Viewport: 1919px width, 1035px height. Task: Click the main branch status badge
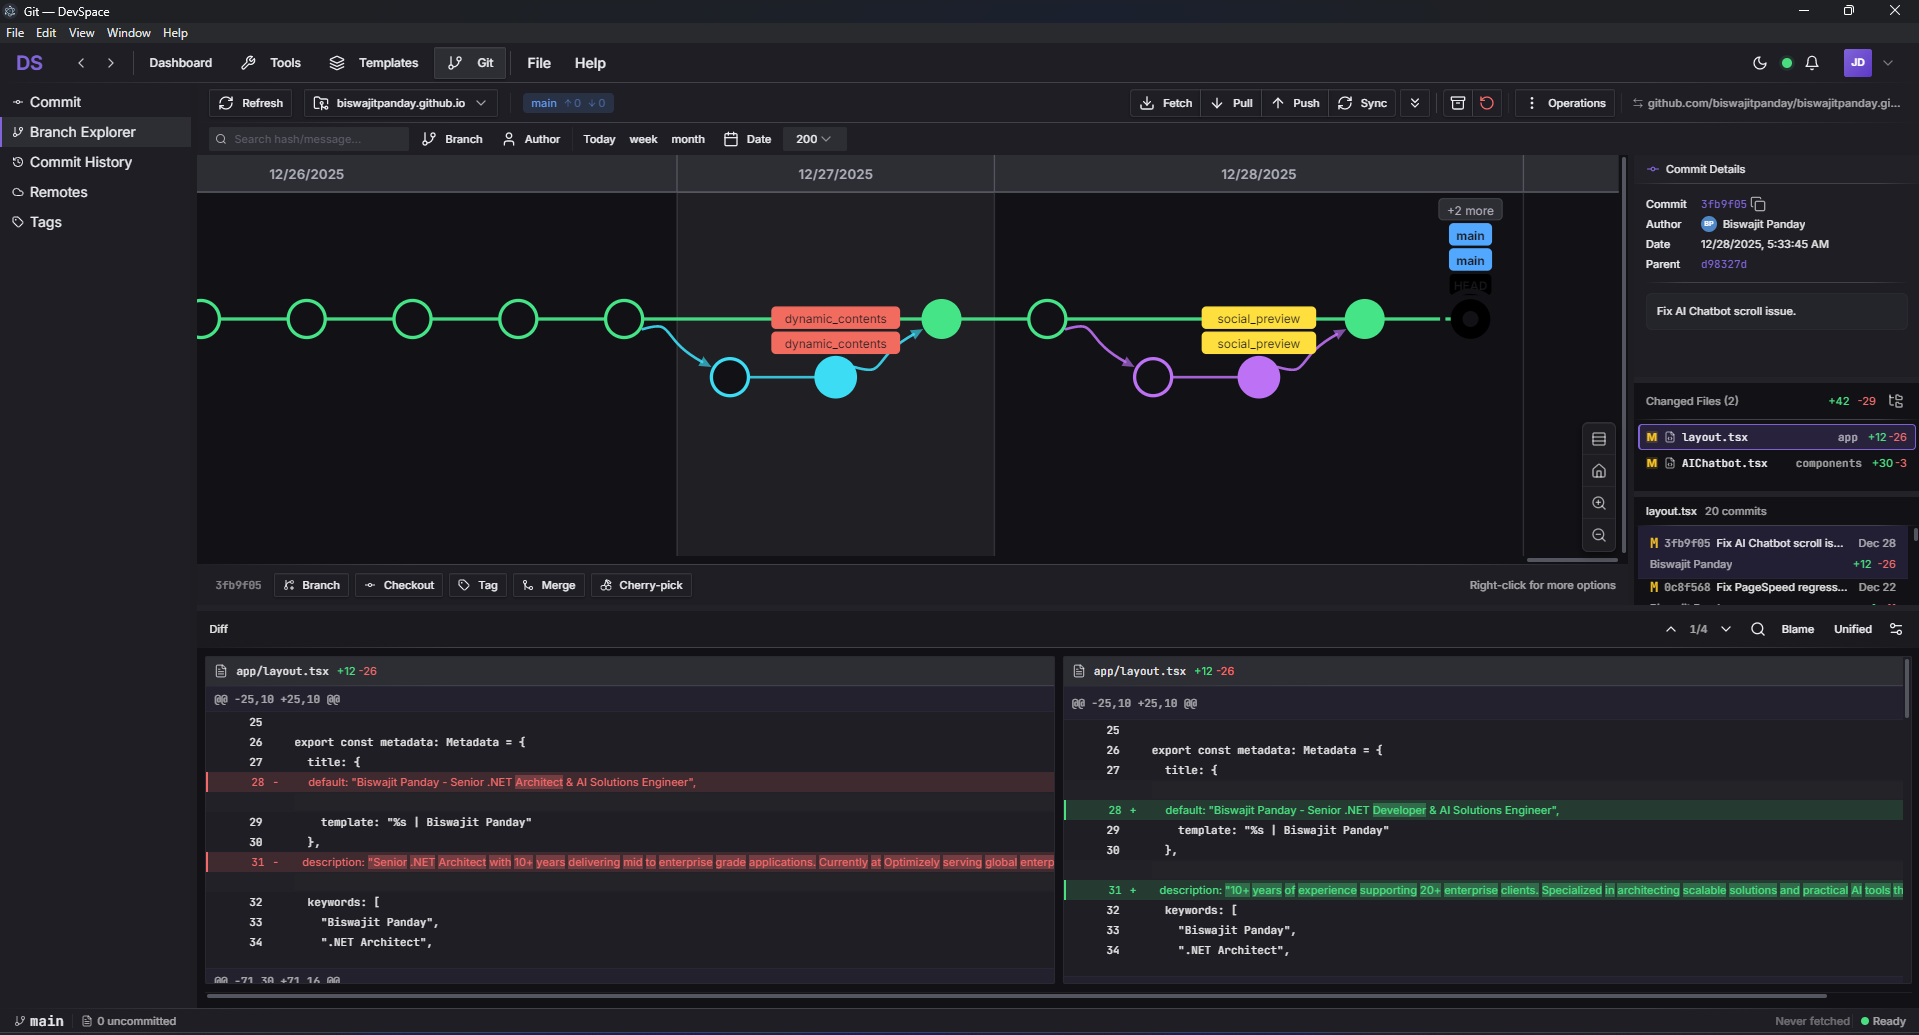568,103
